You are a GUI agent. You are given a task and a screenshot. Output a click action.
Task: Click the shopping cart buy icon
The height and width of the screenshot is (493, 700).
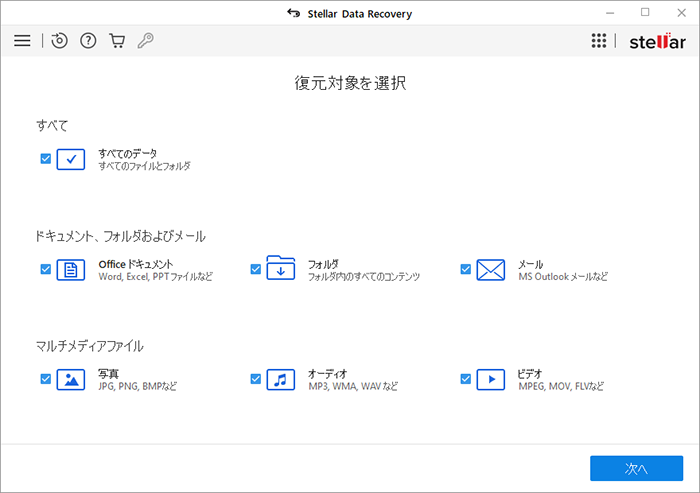(x=117, y=41)
